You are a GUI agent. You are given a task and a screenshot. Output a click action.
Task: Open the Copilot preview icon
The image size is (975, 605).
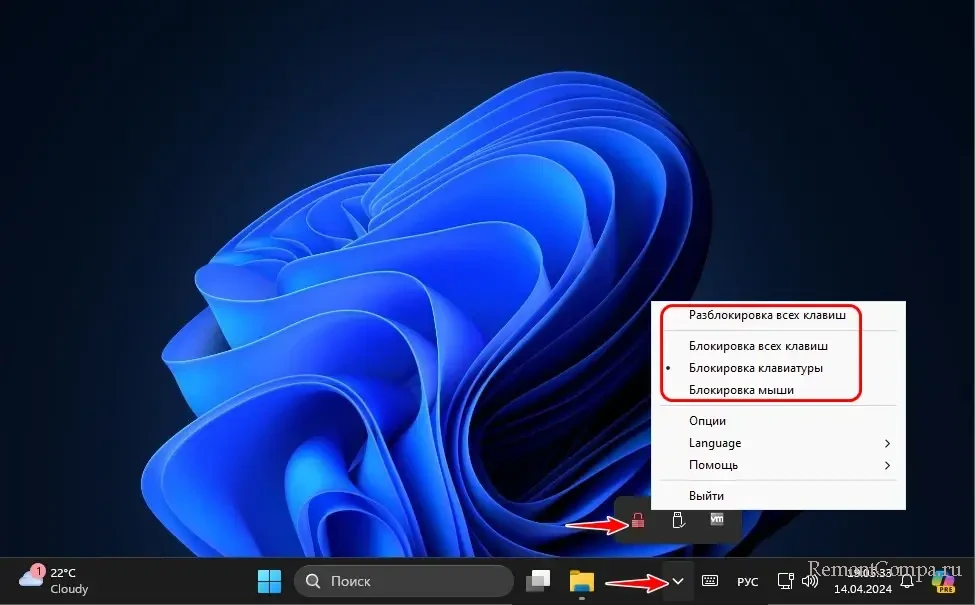[943, 581]
